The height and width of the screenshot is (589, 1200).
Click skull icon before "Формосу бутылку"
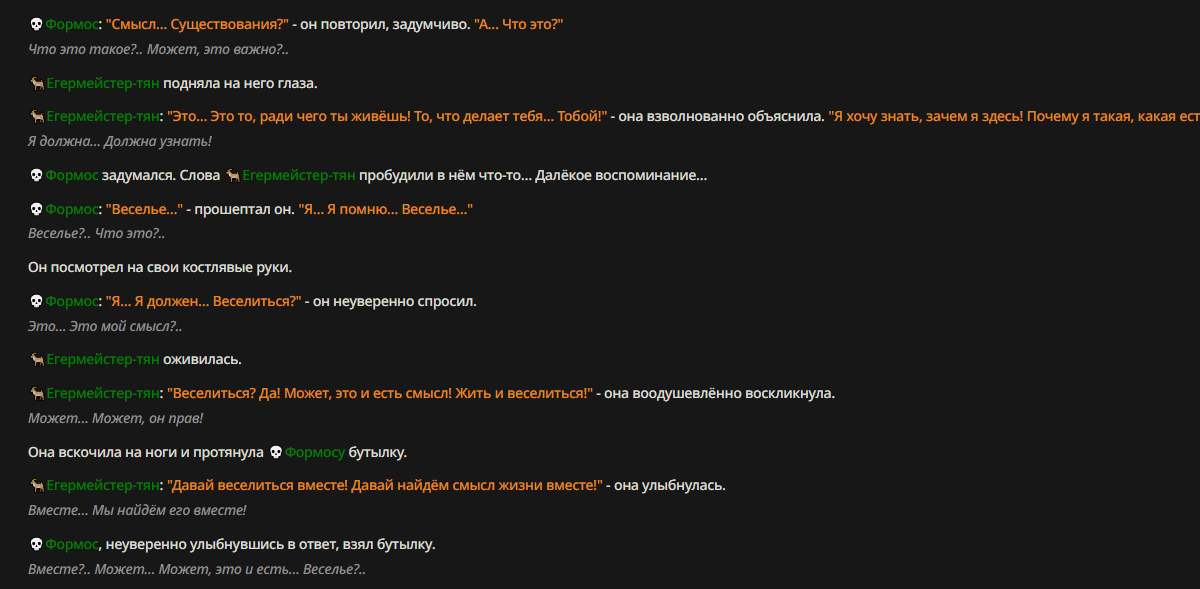[276, 453]
